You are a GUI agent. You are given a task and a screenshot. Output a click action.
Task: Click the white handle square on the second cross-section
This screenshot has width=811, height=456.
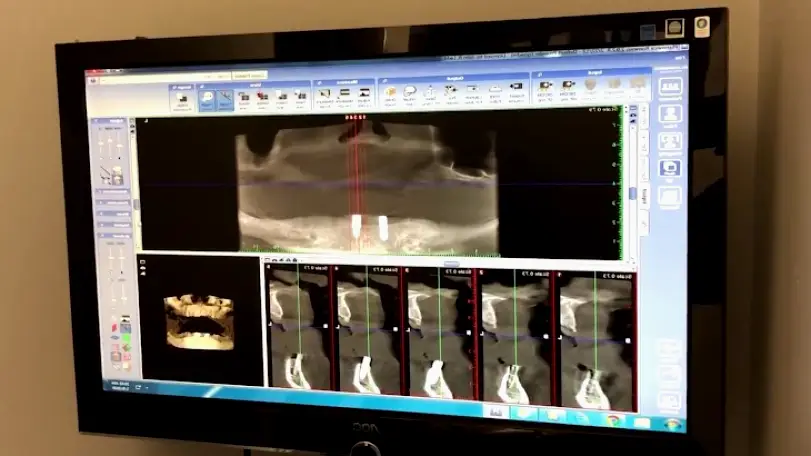pos(396,329)
